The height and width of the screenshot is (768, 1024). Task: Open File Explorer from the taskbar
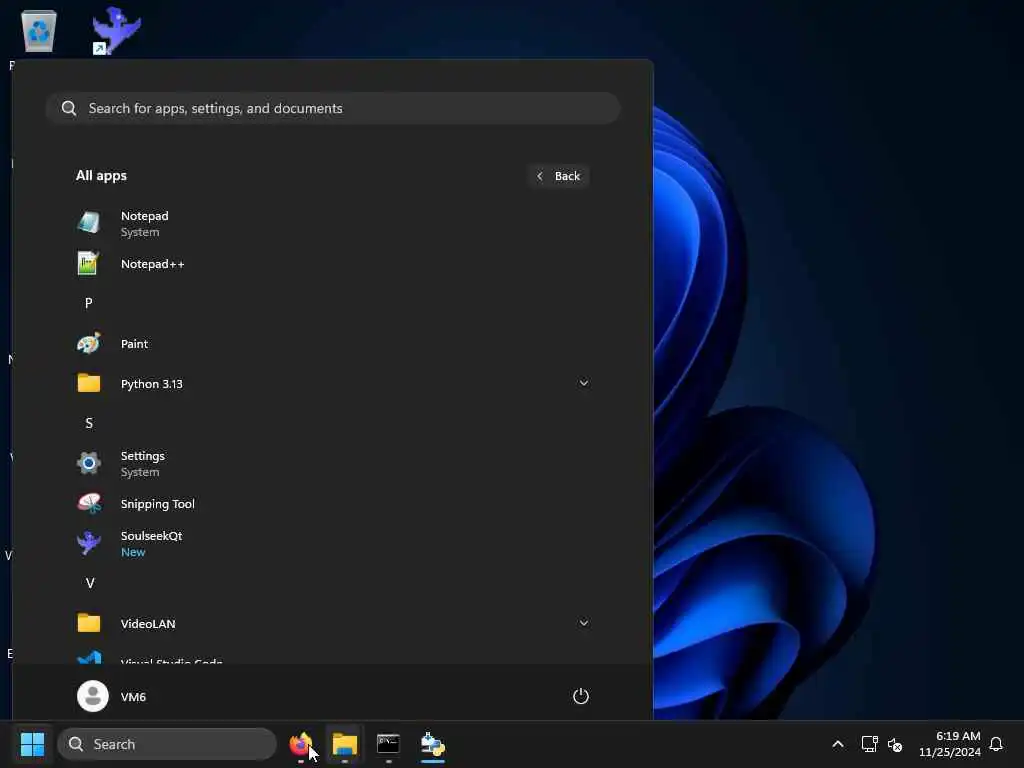[x=344, y=744]
